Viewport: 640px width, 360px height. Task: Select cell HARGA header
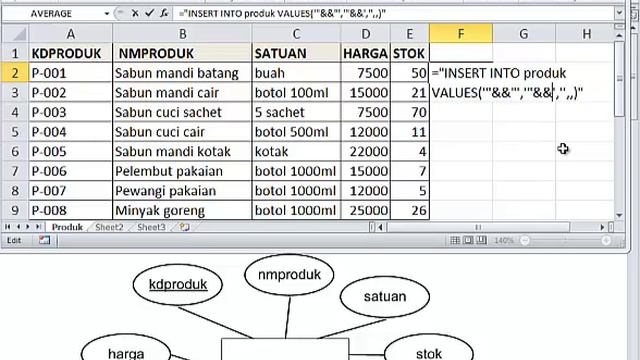(x=366, y=53)
